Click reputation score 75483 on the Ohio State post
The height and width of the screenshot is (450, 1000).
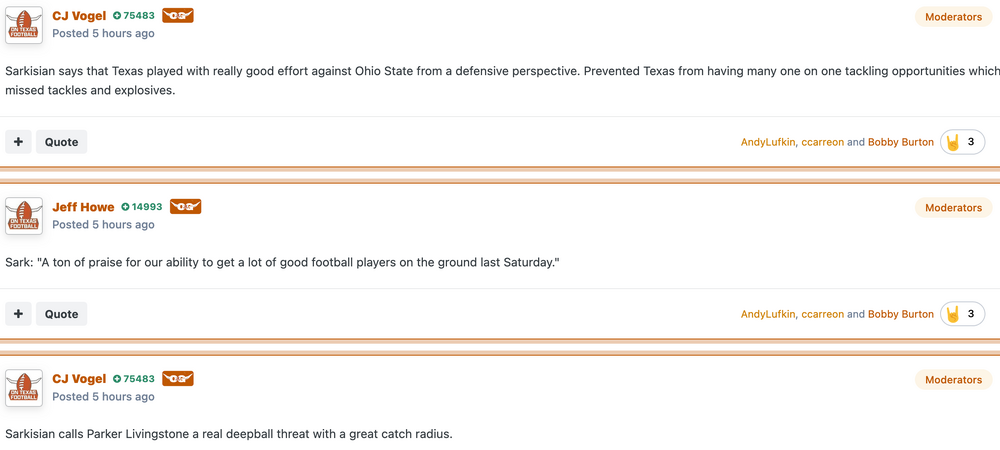133,16
